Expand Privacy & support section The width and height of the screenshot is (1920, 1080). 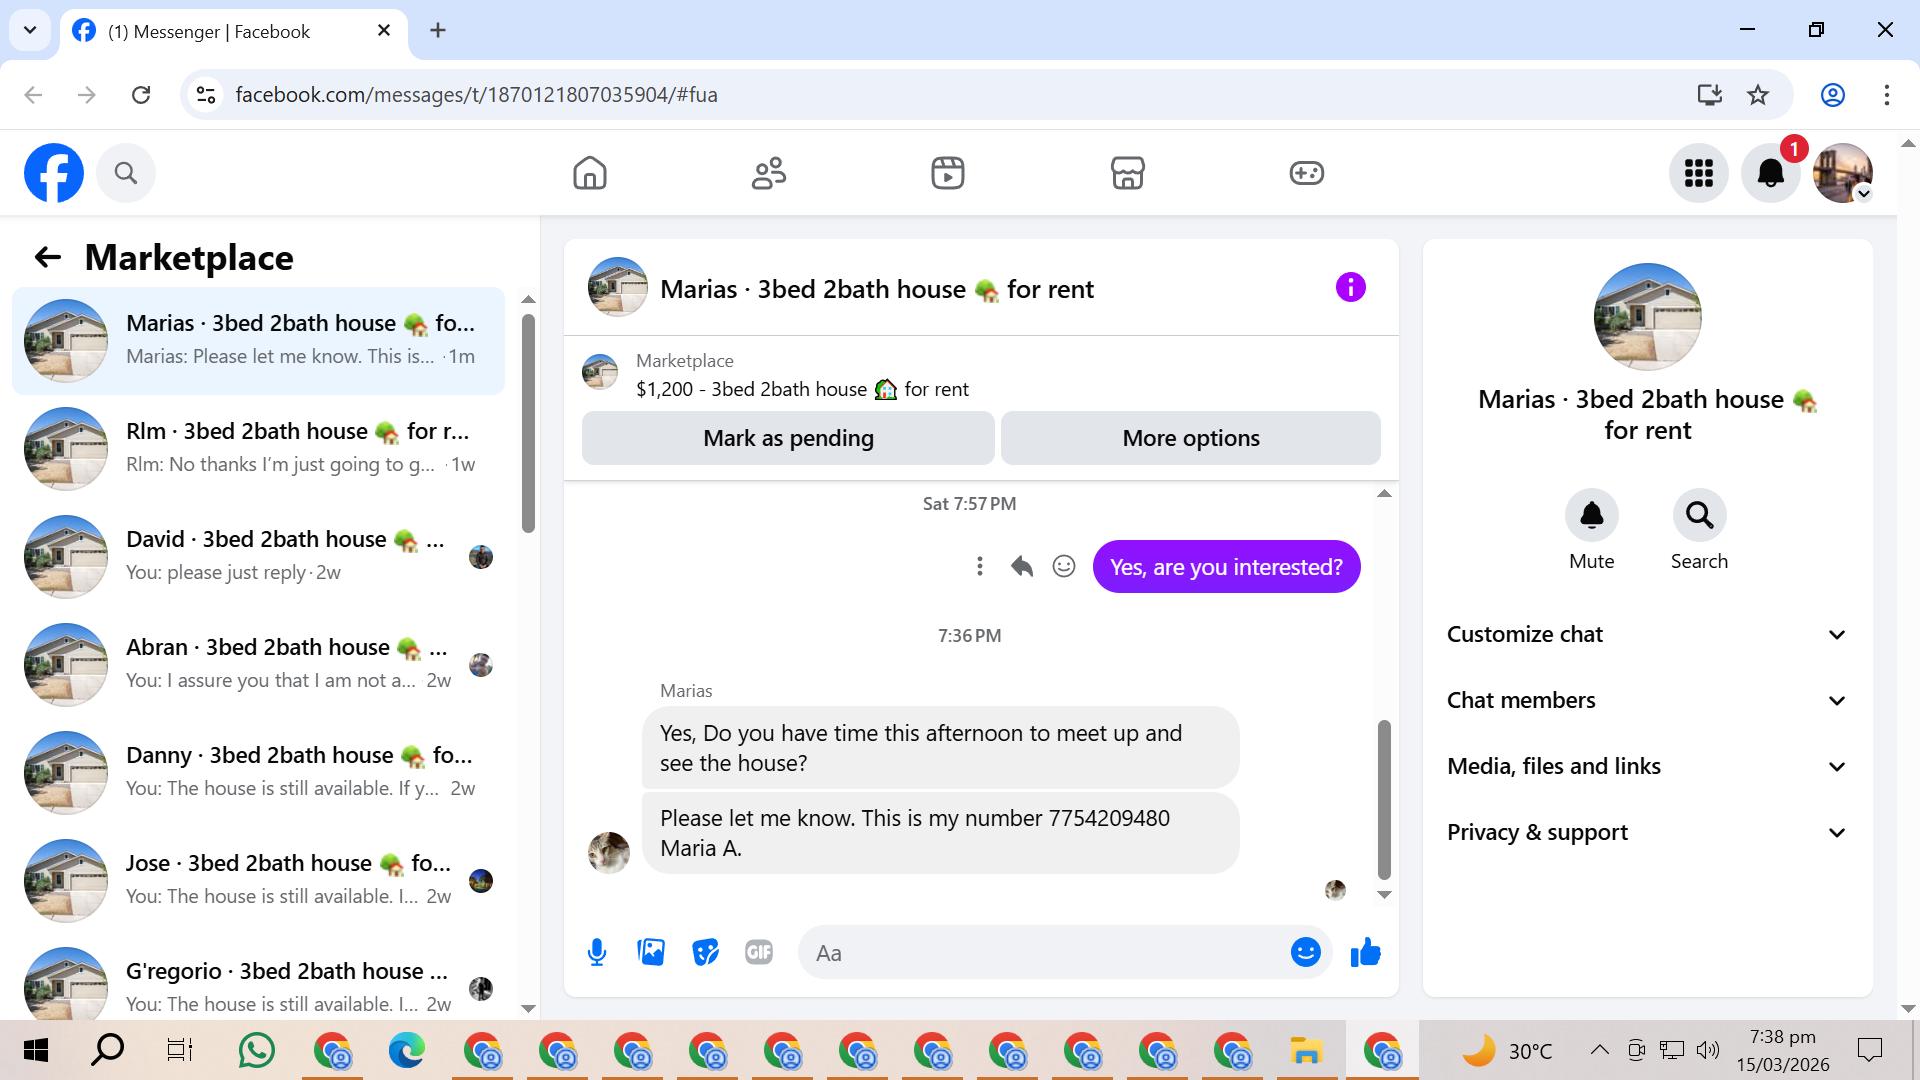(1647, 833)
